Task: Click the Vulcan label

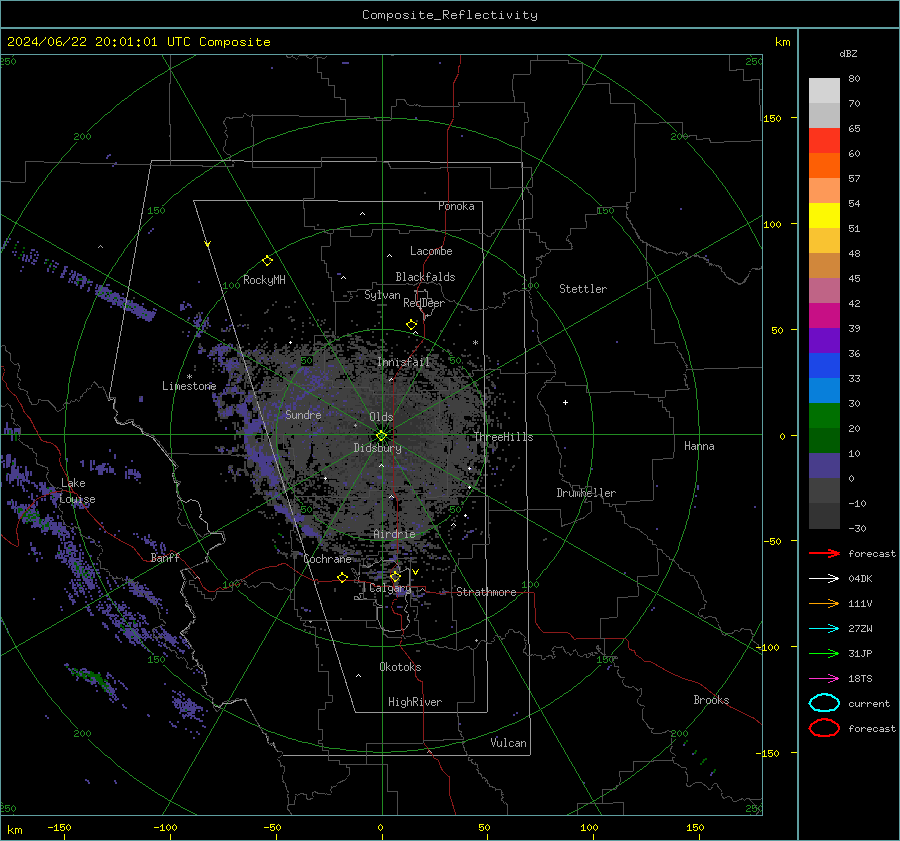Action: coord(509,743)
